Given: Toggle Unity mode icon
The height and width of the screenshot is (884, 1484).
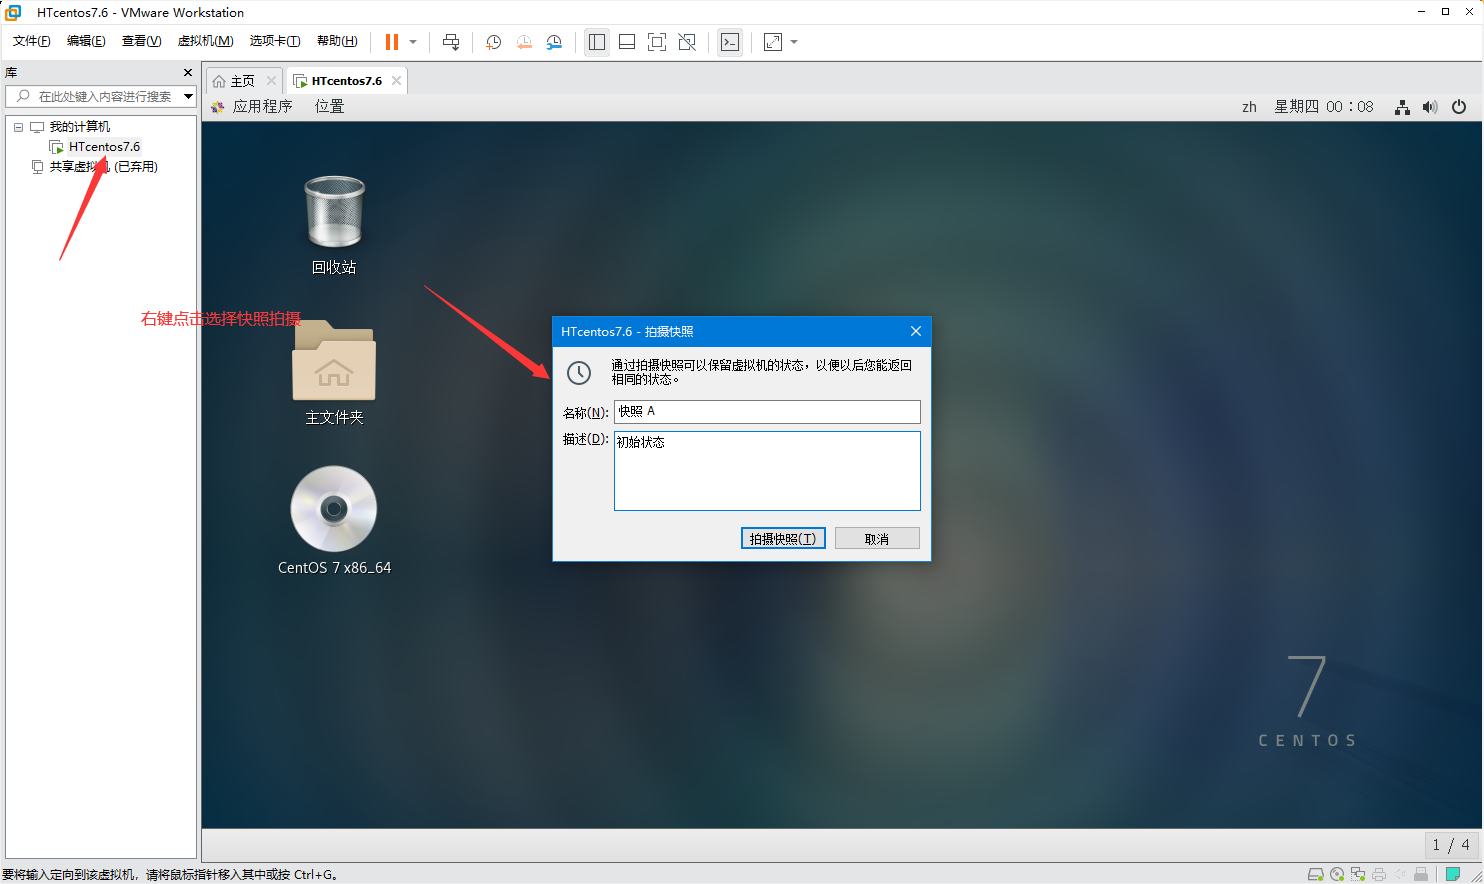Looking at the screenshot, I should (687, 42).
